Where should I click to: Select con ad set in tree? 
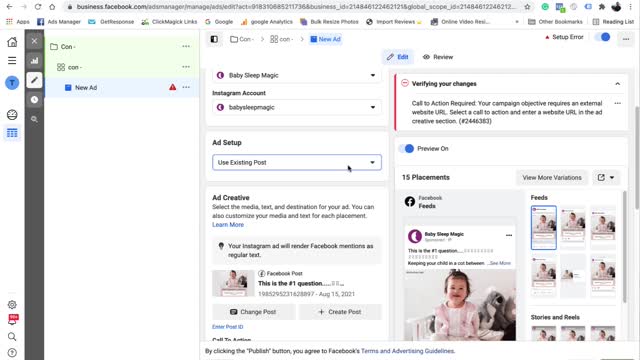tap(122, 67)
